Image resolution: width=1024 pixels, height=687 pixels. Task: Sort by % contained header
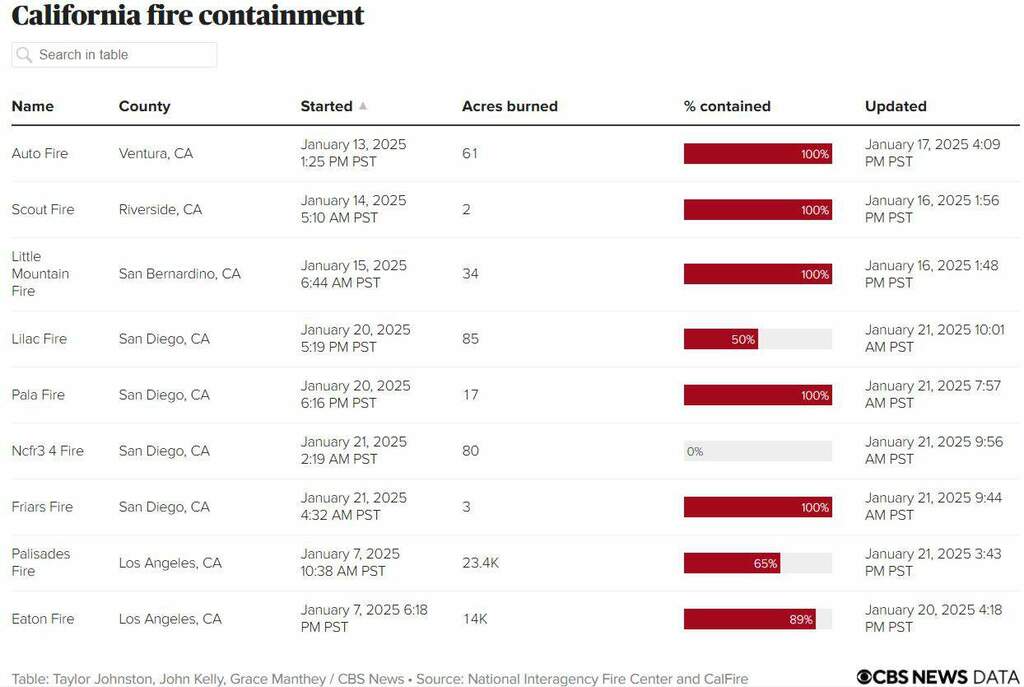click(x=727, y=106)
